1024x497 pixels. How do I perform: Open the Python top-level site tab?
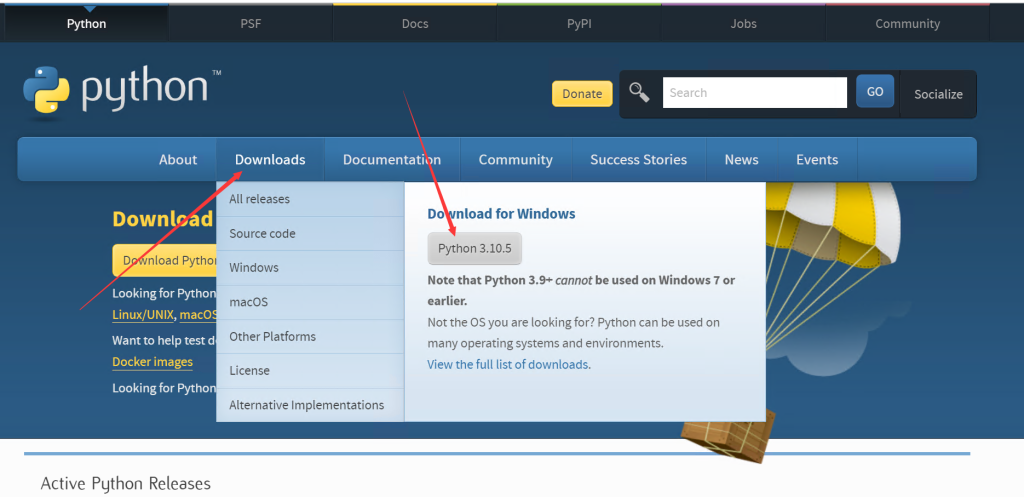[86, 24]
